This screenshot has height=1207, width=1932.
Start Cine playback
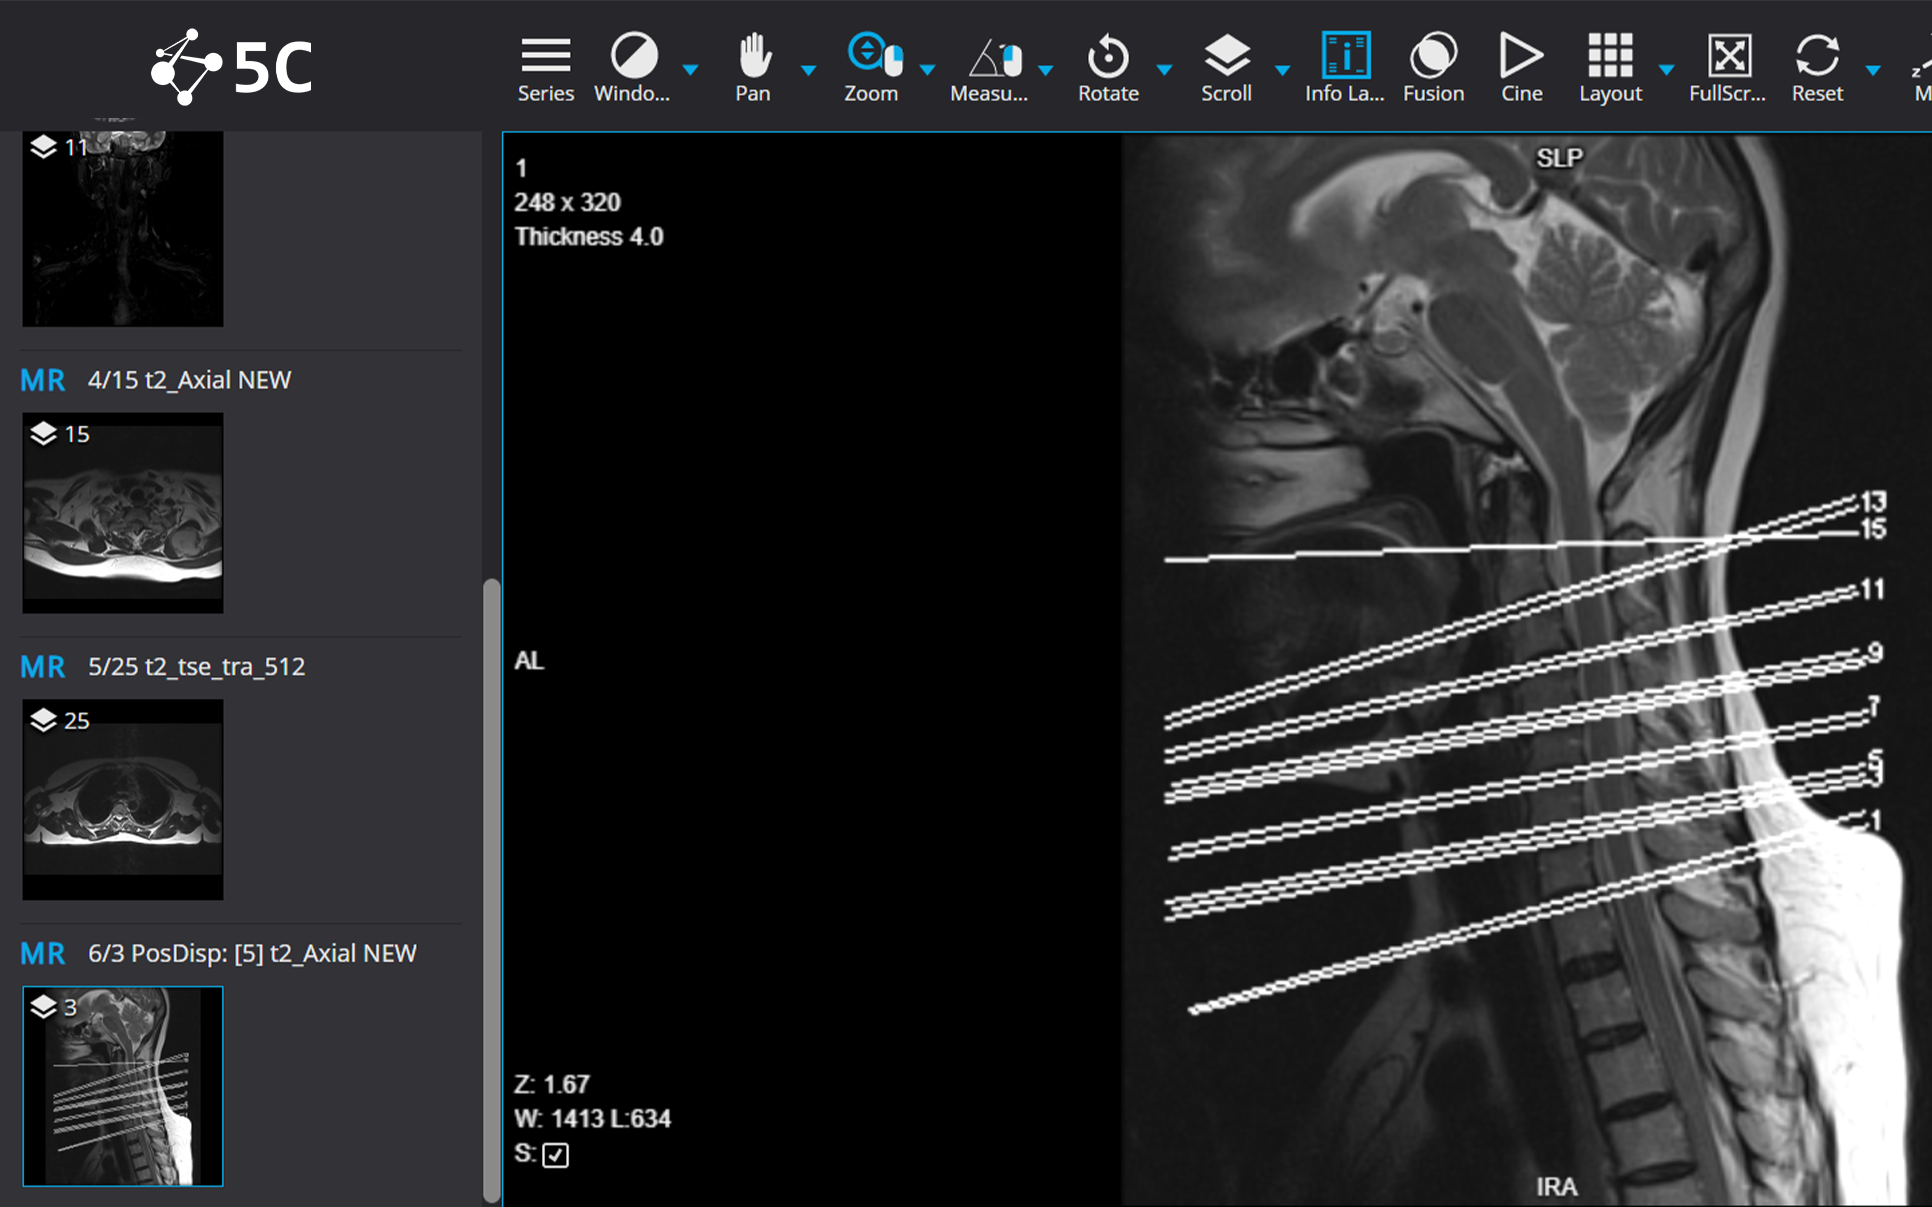[1521, 68]
